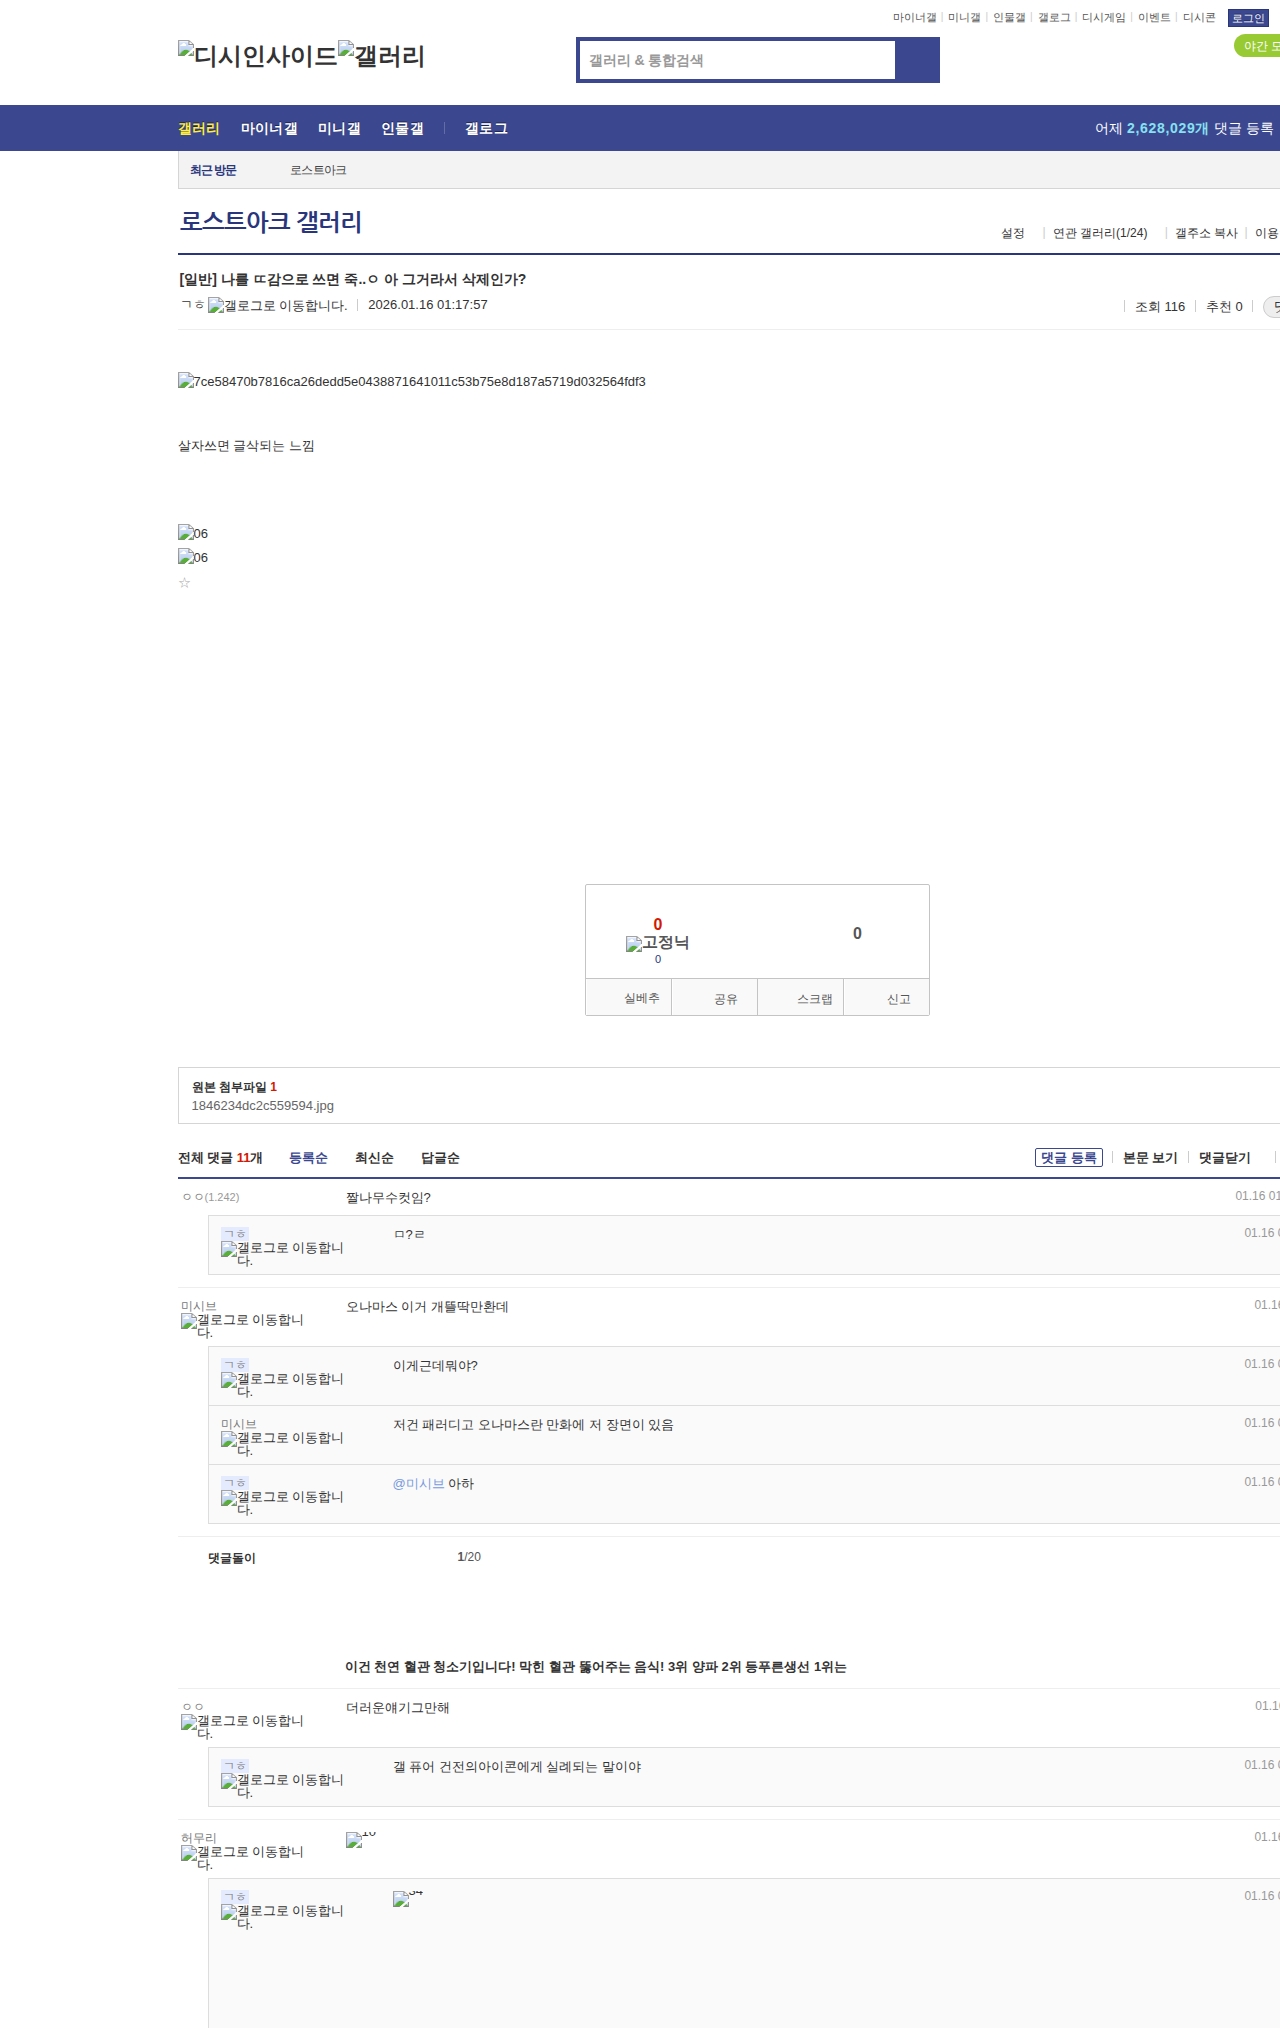Click the star icon below the post
The width and height of the screenshot is (1280, 2028).
click(x=184, y=583)
